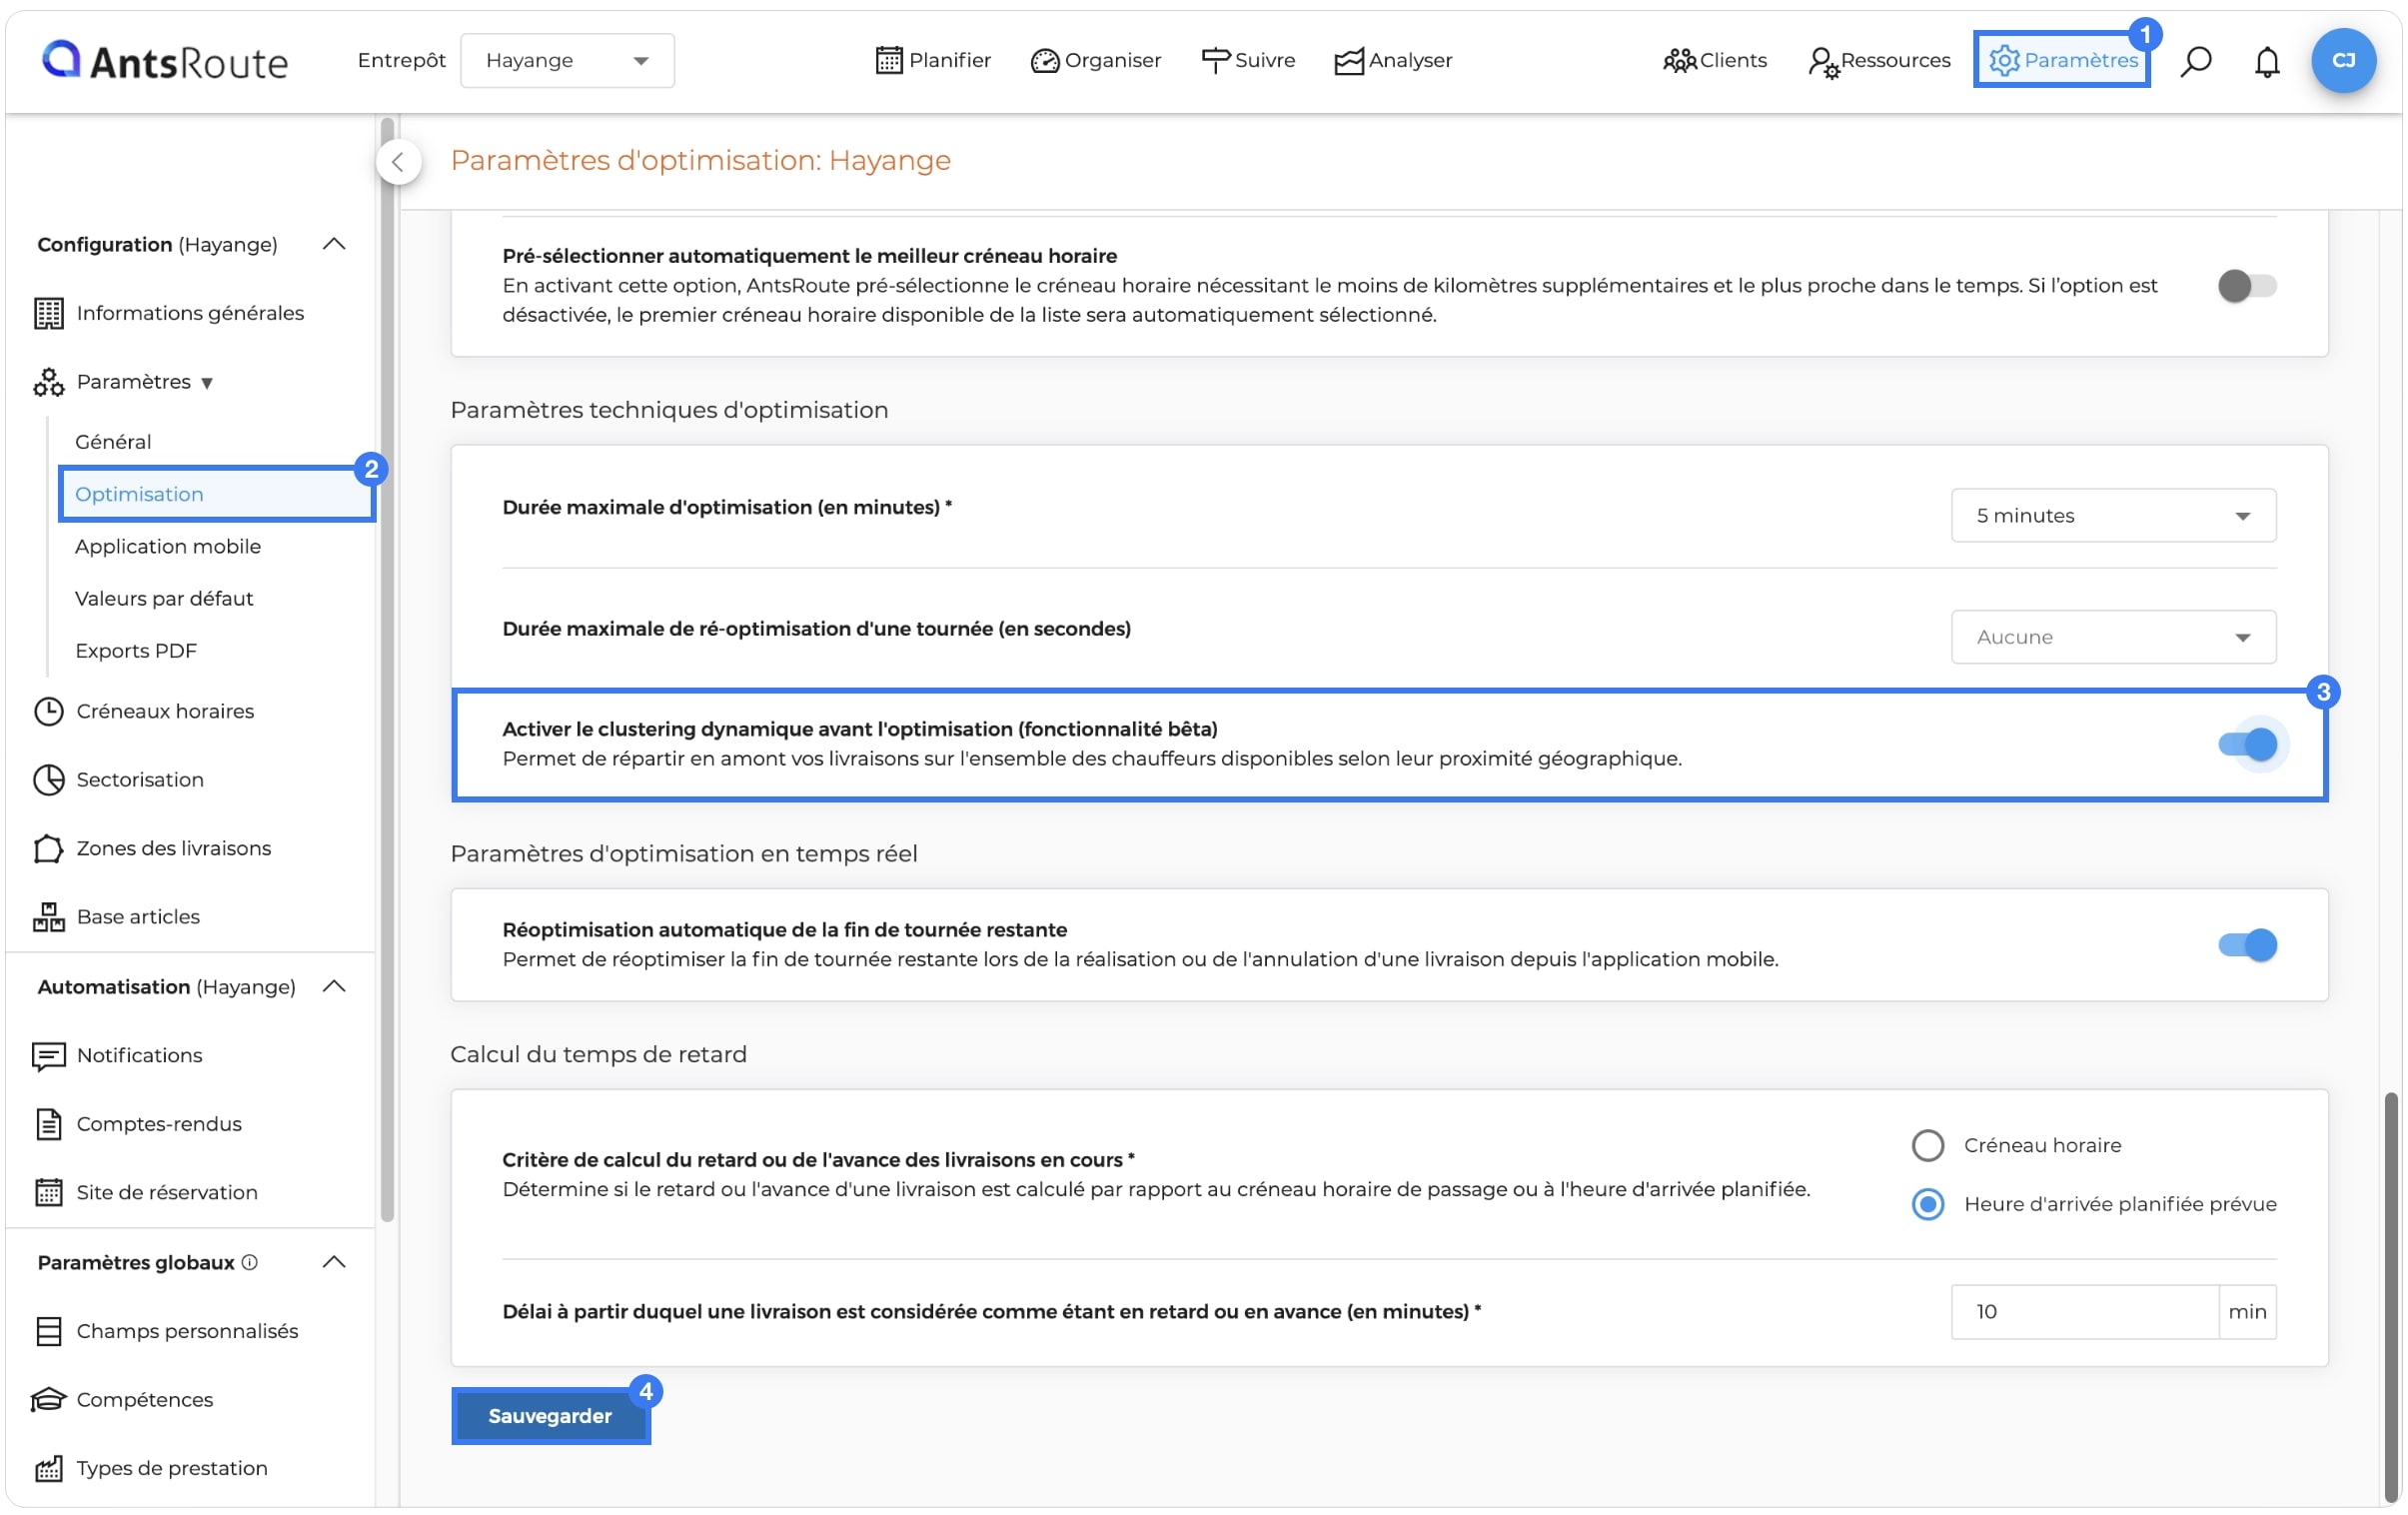Click the main page vertical scrollbar
The height and width of the screenshot is (1515, 2408).
[x=2390, y=1296]
